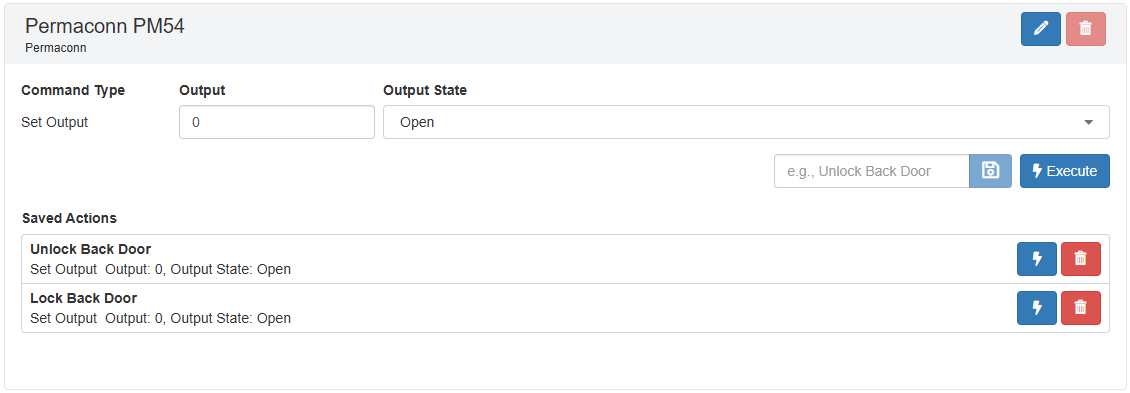
Task: Open the Output State dropdown
Action: point(746,122)
